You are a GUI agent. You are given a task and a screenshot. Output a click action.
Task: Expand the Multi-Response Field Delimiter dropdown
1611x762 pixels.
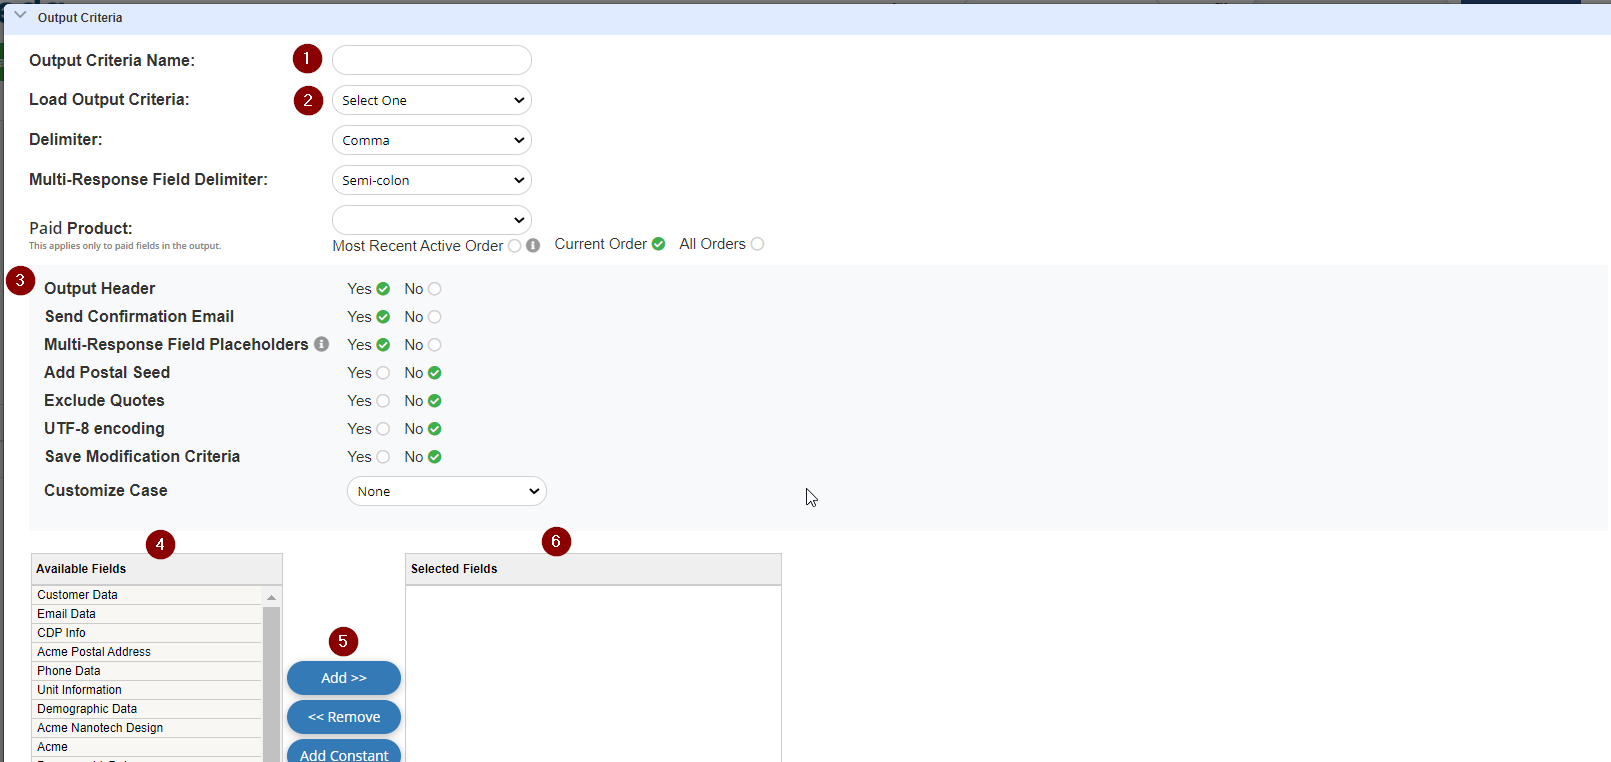coord(431,180)
